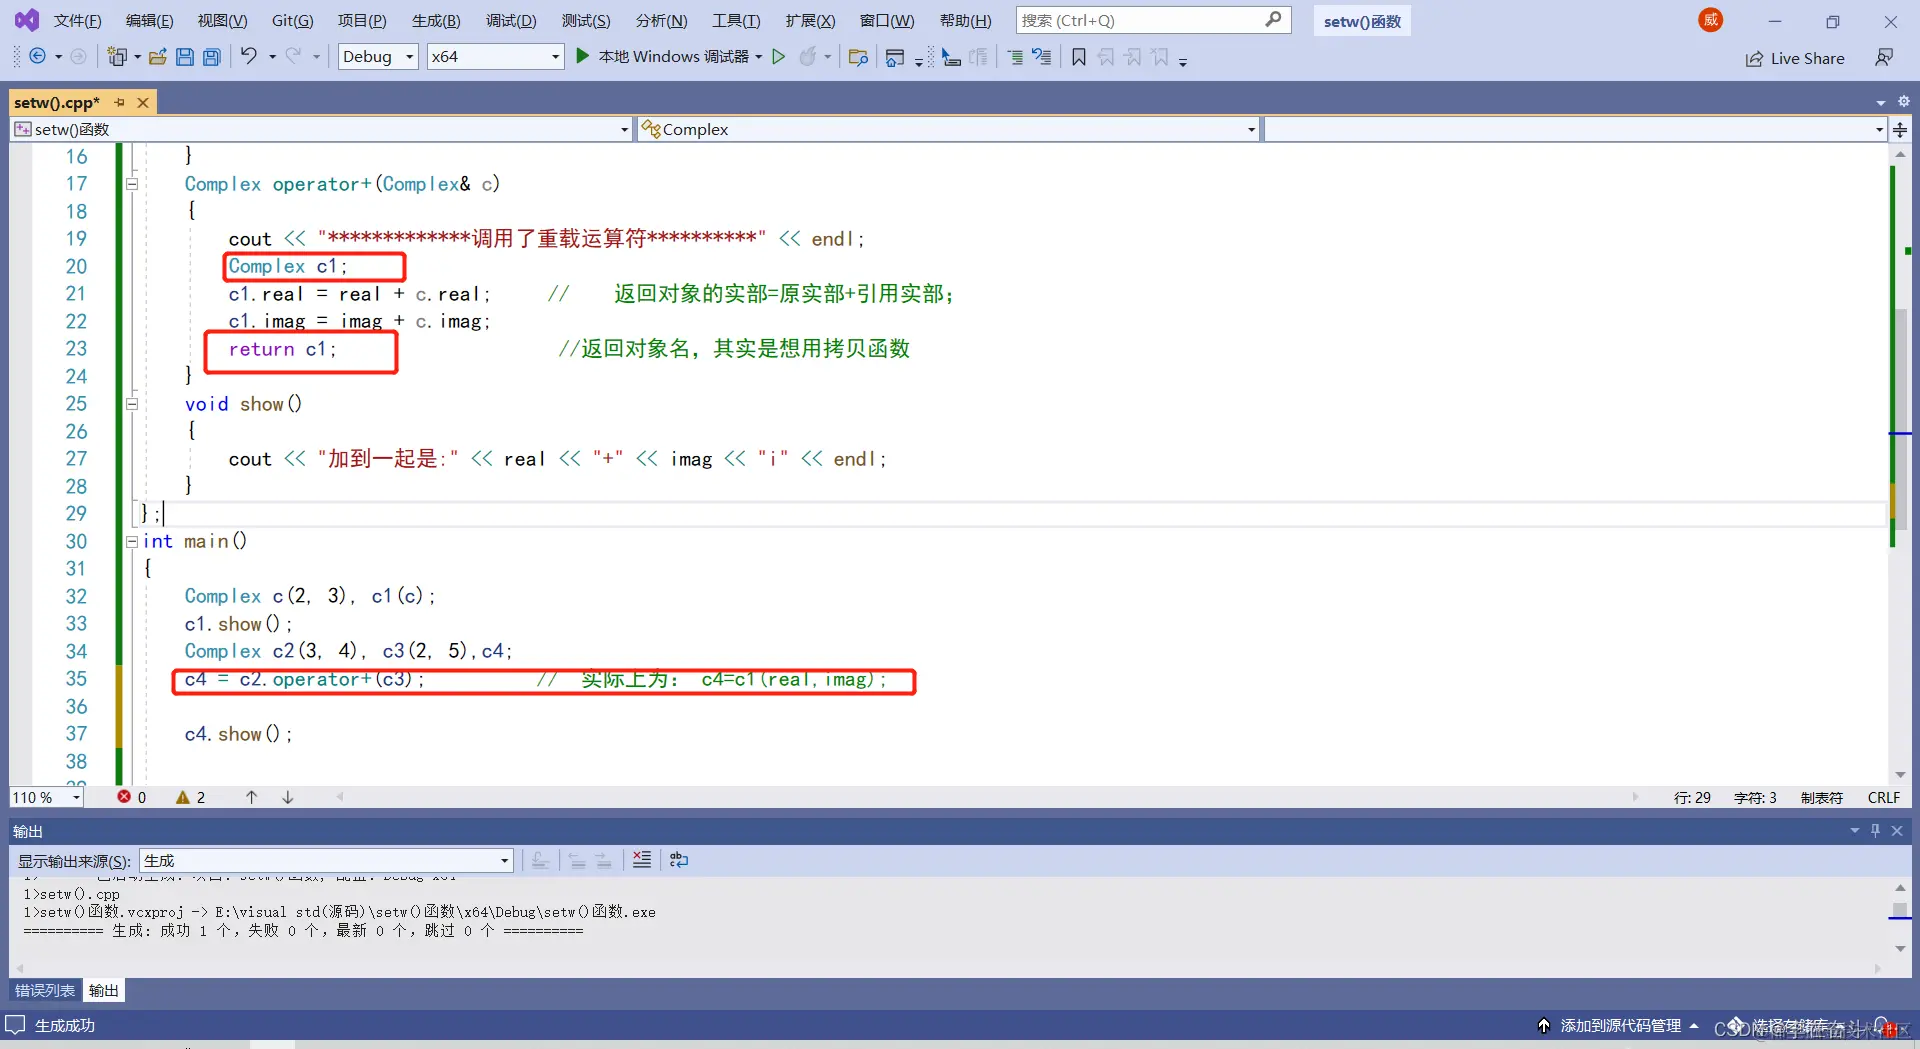The image size is (1920, 1049).
Task: Open the 帮助(H) menu
Action: pyautogui.click(x=966, y=20)
